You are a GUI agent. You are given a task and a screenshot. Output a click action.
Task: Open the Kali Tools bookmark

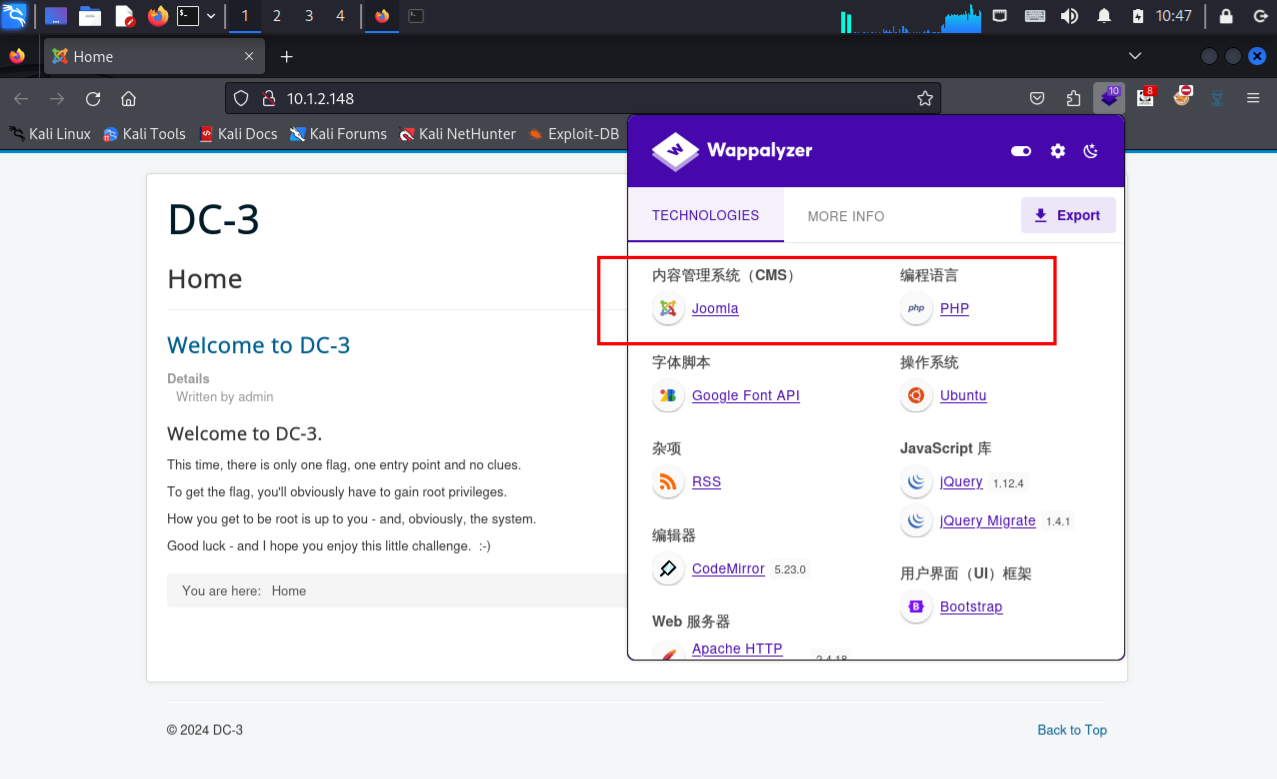tap(144, 134)
